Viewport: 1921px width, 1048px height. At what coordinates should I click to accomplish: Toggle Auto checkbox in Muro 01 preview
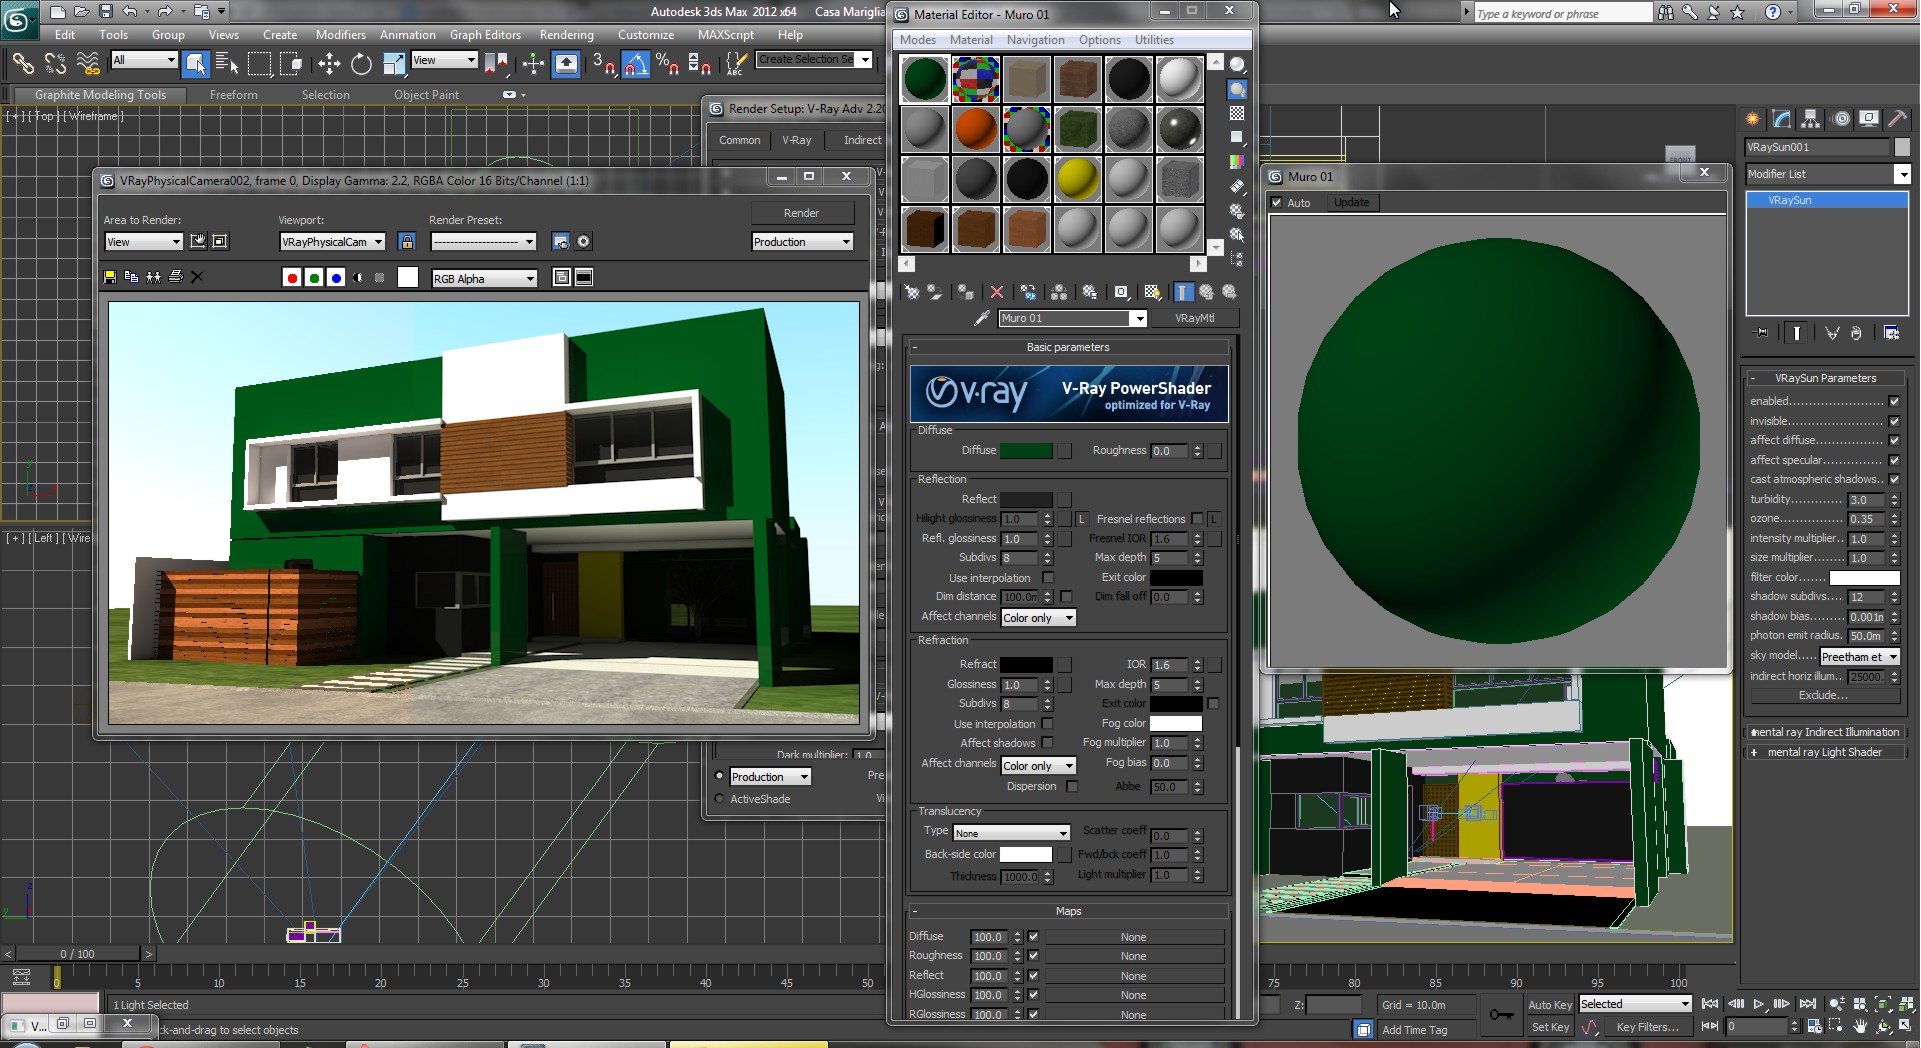[1276, 202]
